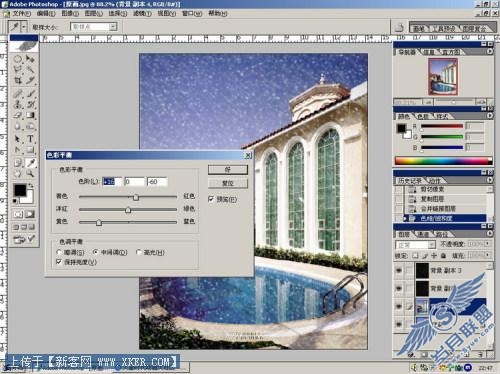Open the 不透明度 opacity arrow

click(x=488, y=244)
